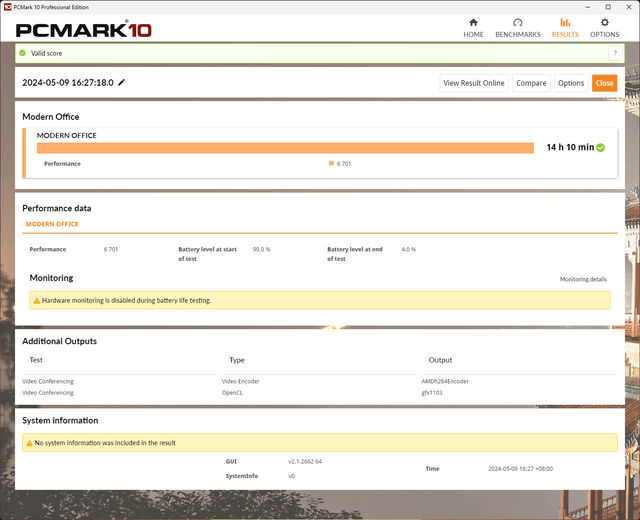Close the result with orange Close button
The image size is (640, 520).
[x=604, y=83]
